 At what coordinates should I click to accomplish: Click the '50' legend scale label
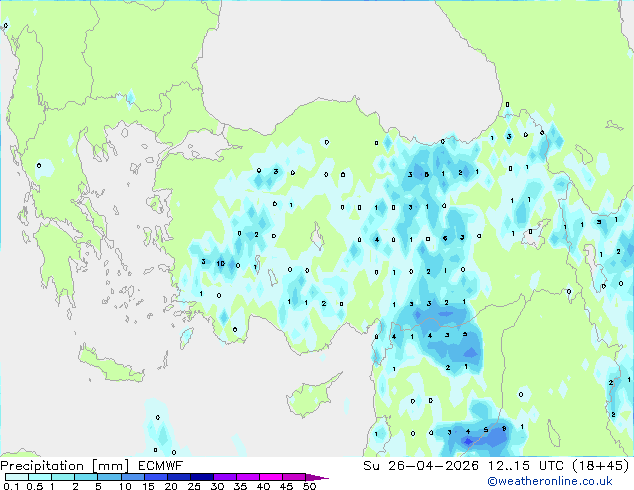(x=309, y=486)
